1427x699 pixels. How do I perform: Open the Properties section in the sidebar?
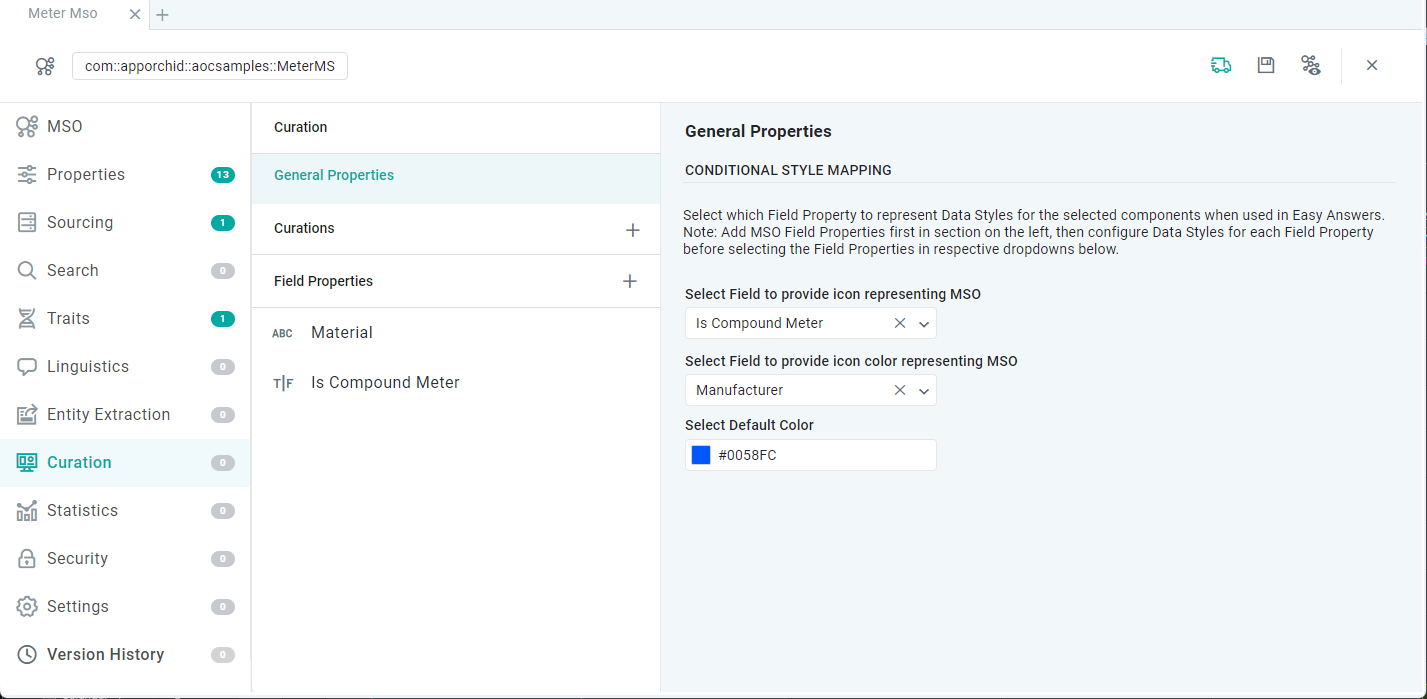(86, 175)
